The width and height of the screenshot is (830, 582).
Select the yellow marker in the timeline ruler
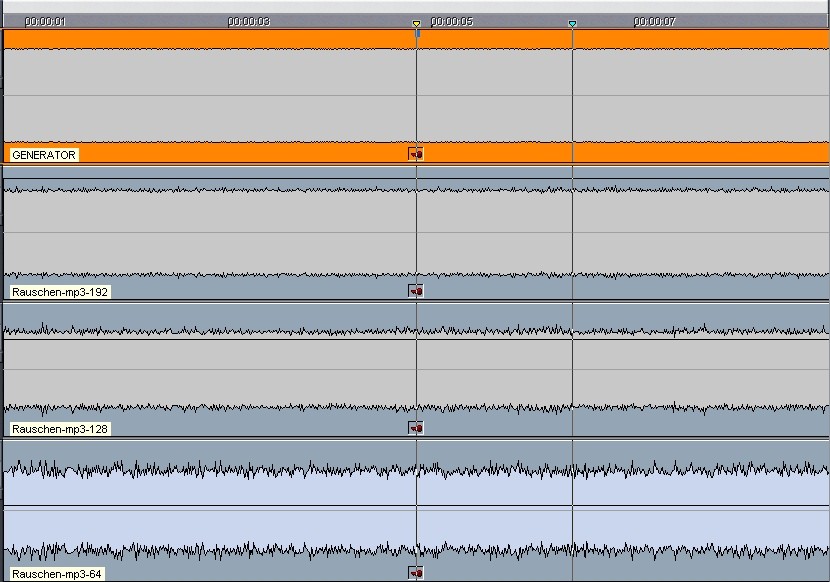click(x=417, y=24)
